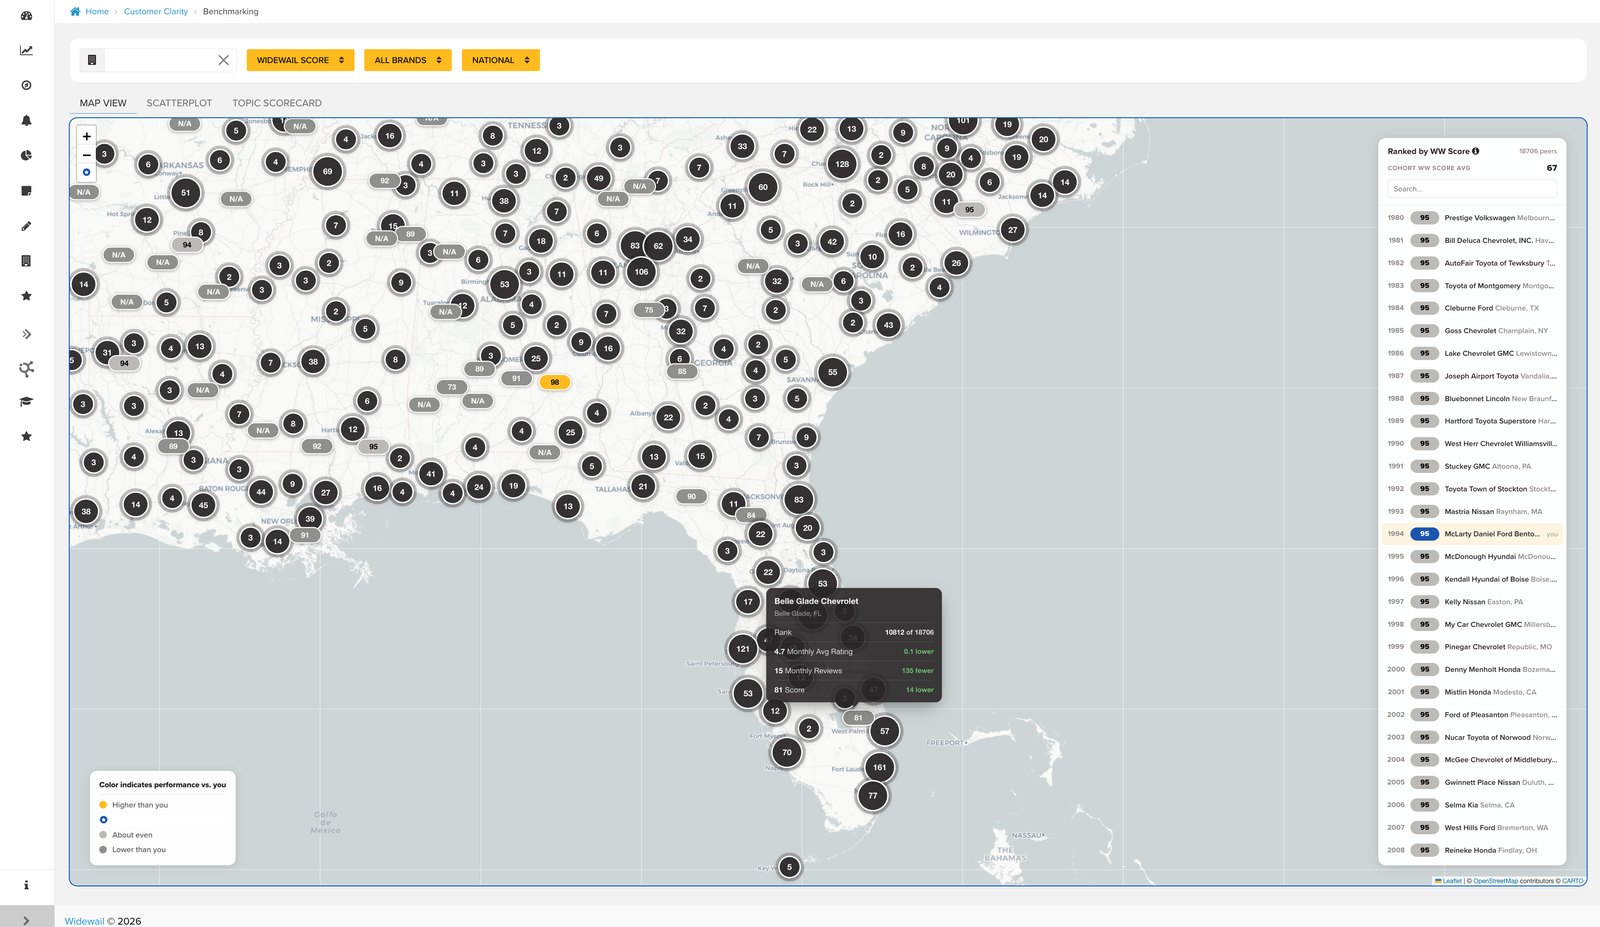Select highlighted McLarty Daniel Ford row
This screenshot has width=1600, height=927.
coord(1472,534)
